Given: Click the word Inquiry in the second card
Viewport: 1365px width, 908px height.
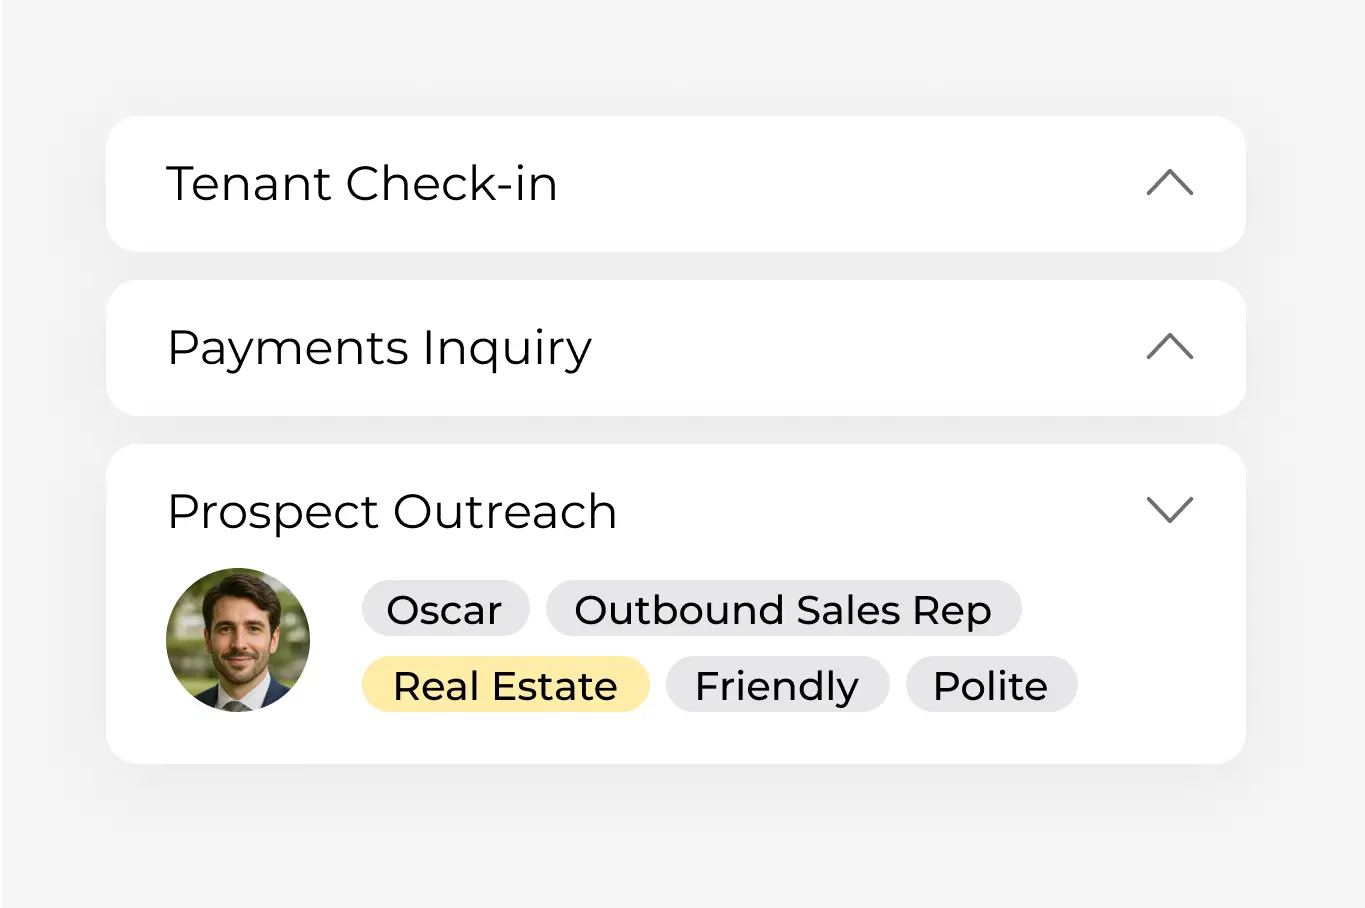Looking at the screenshot, I should (x=507, y=348).
